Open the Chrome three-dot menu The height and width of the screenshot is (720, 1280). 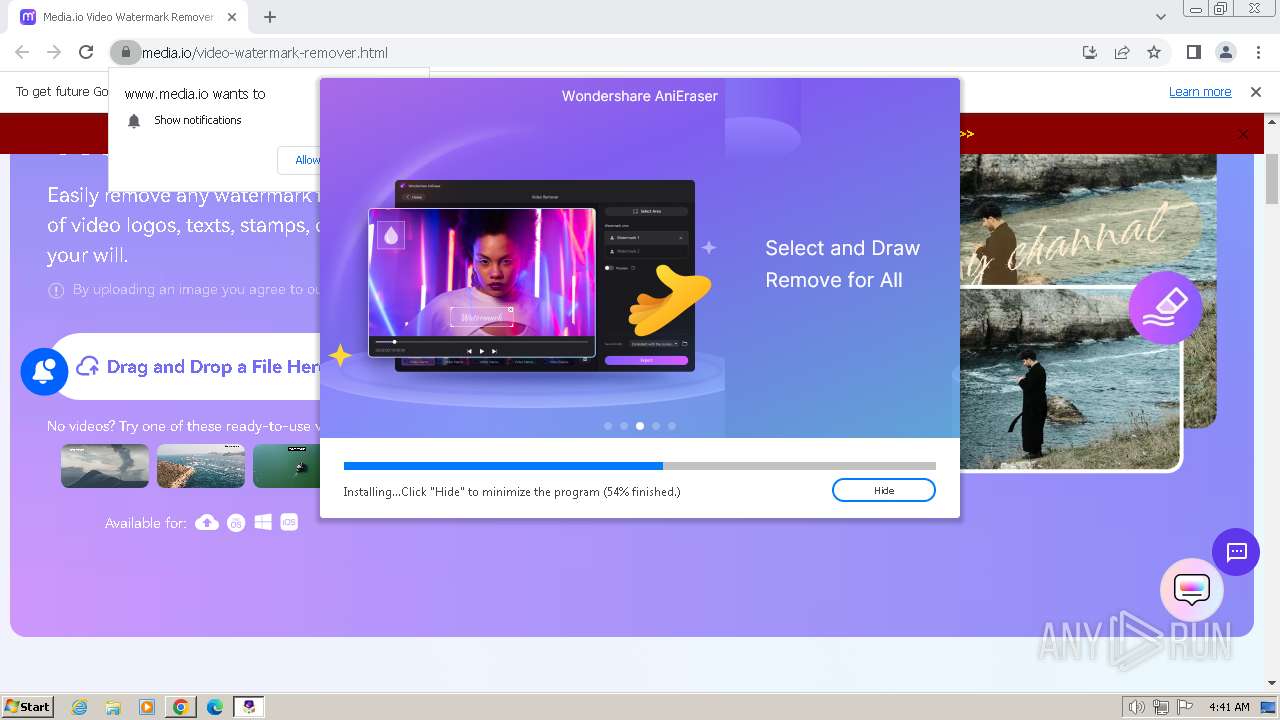coord(1258,52)
